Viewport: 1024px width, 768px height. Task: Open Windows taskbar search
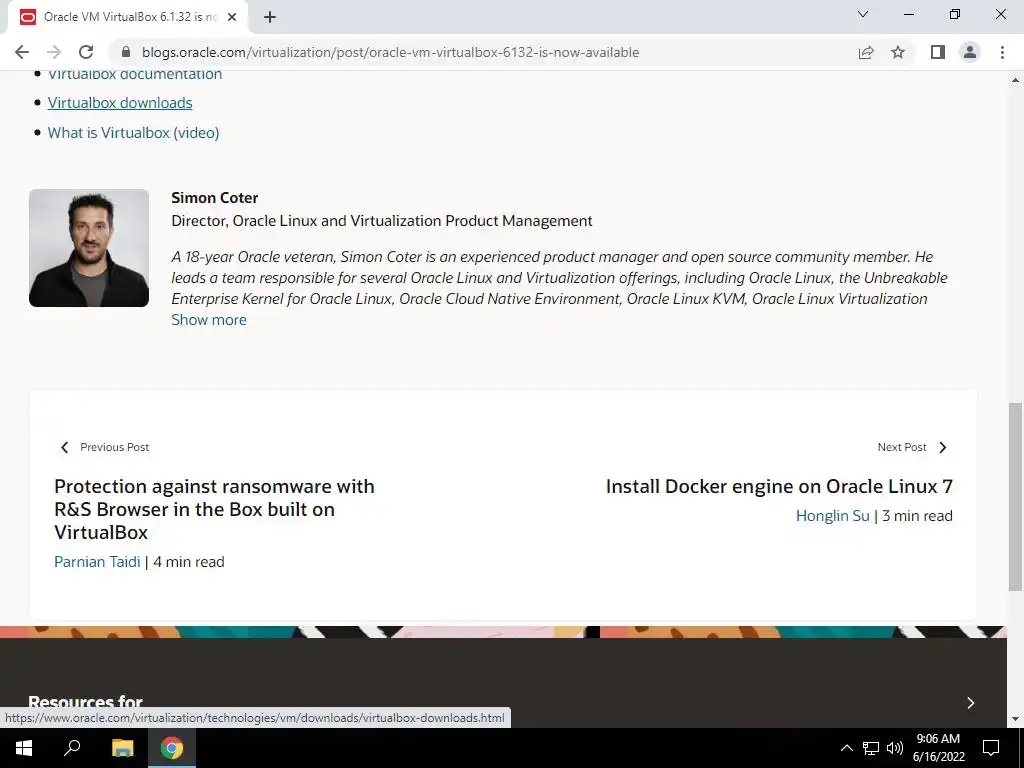click(72, 748)
